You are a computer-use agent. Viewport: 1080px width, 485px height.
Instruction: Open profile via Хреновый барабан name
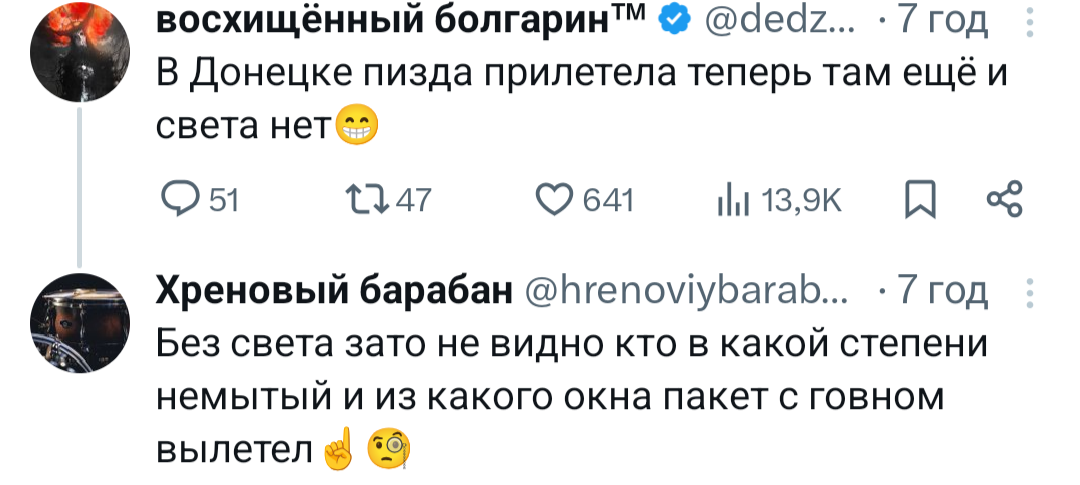334,291
